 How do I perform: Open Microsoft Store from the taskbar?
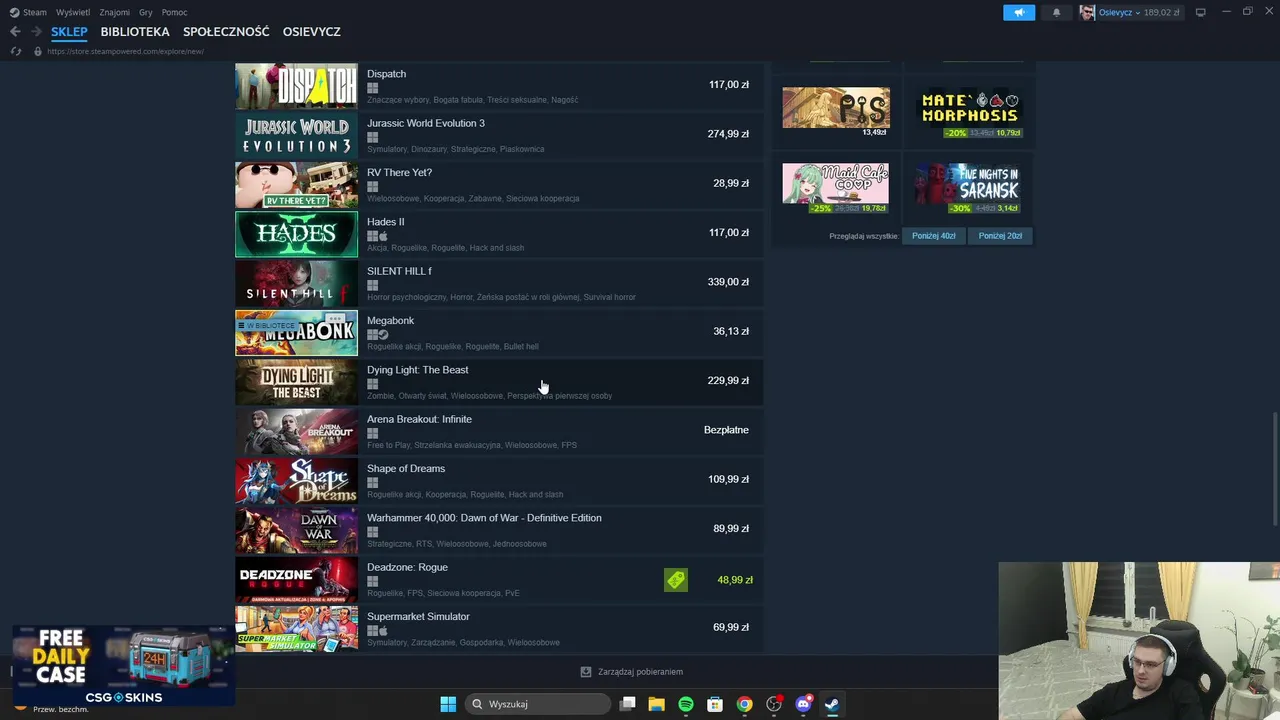point(715,704)
